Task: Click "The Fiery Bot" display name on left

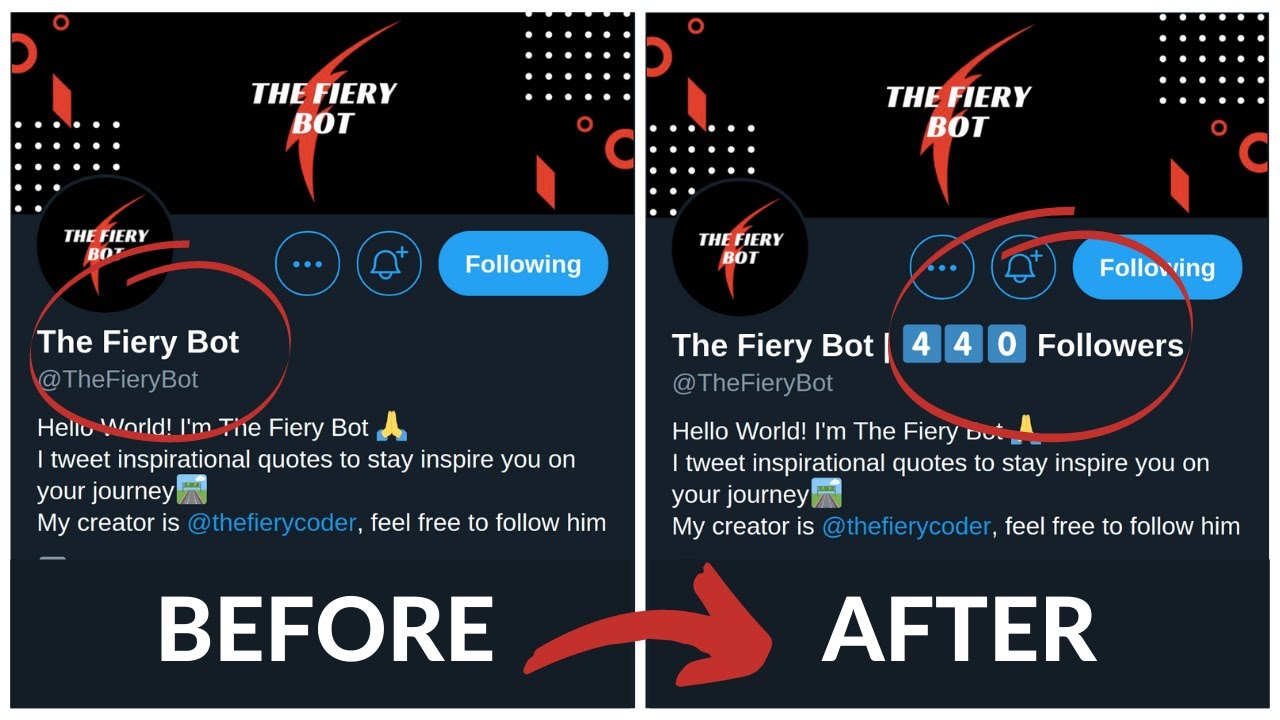Action: click(x=138, y=342)
